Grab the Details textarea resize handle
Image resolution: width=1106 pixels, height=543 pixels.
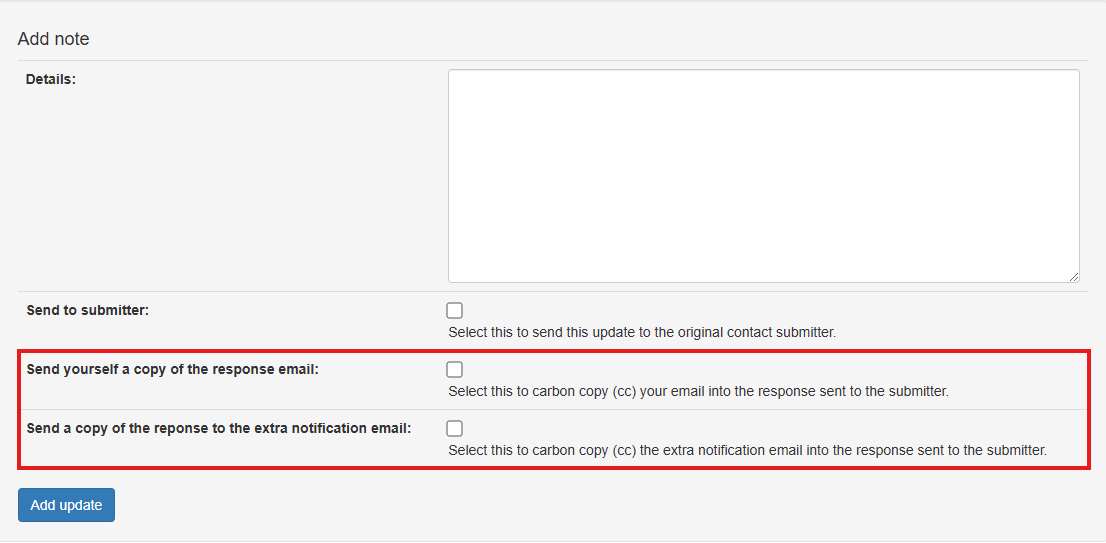pos(1073,276)
